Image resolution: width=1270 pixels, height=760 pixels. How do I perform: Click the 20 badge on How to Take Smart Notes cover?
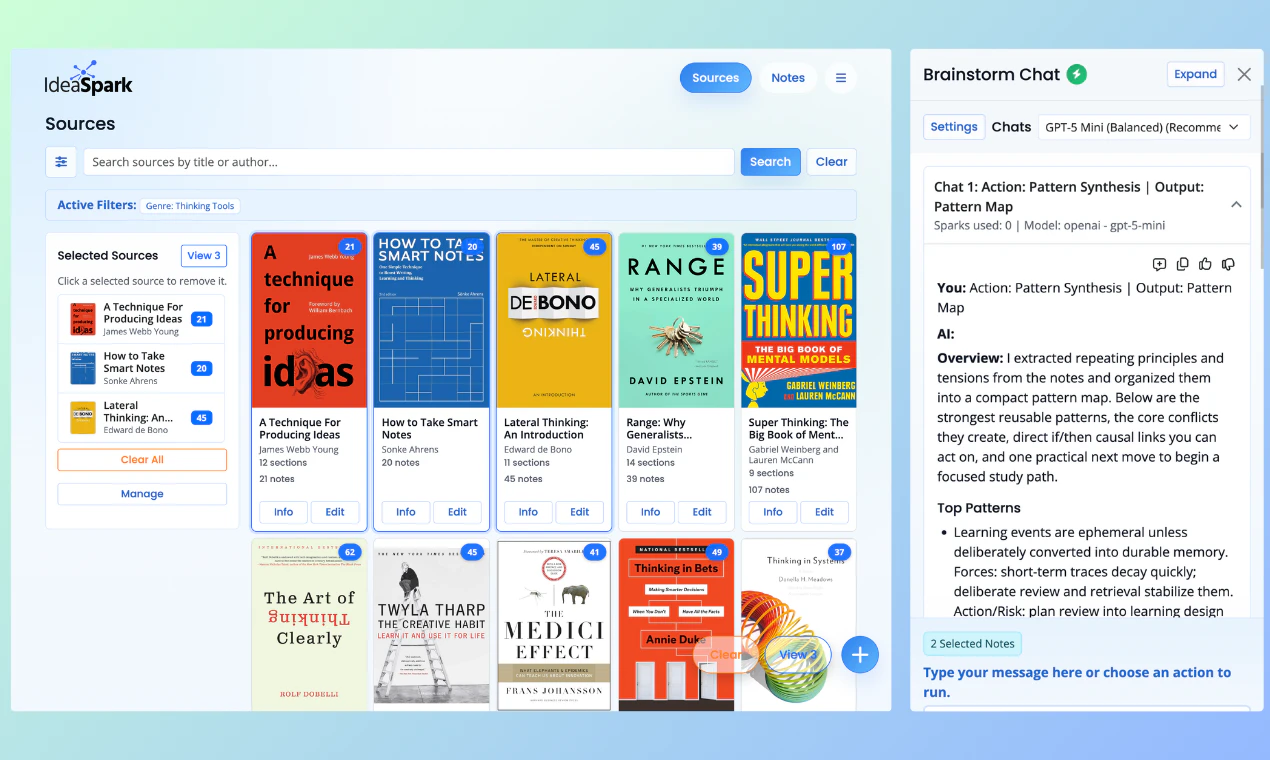click(x=472, y=246)
